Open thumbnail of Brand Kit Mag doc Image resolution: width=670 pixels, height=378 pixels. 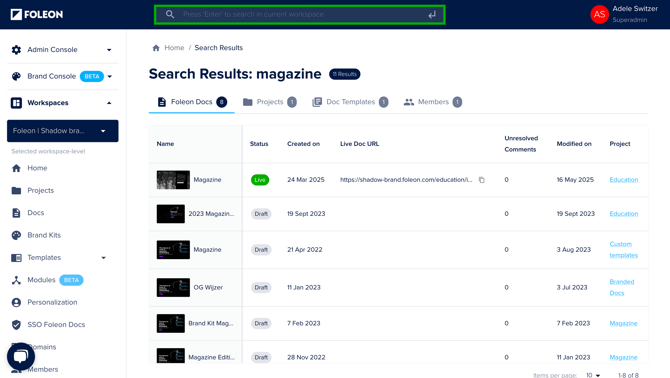click(170, 323)
